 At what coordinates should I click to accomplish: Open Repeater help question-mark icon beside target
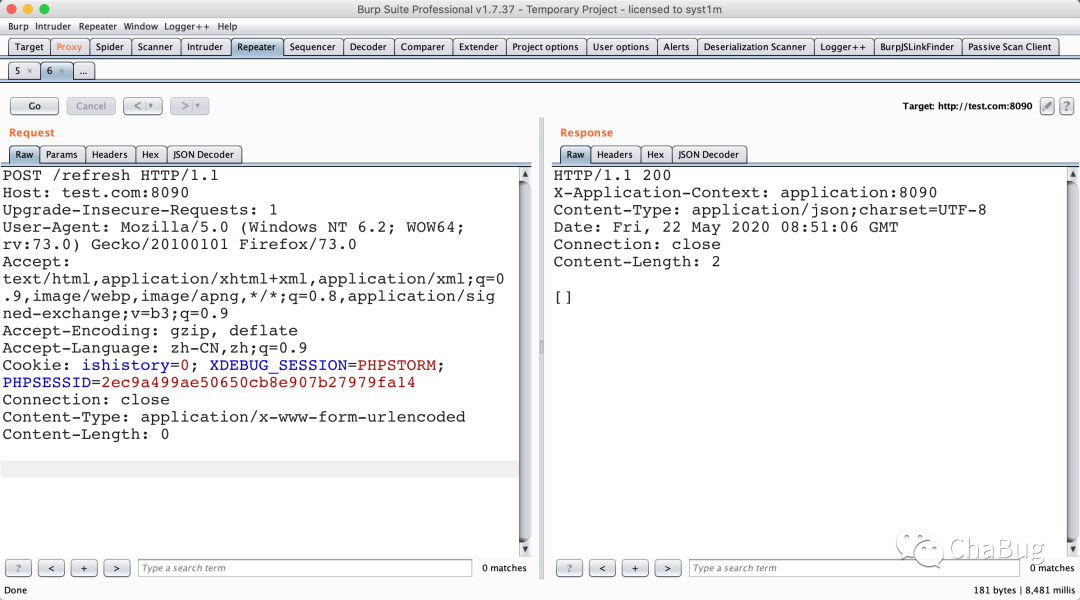point(1066,106)
